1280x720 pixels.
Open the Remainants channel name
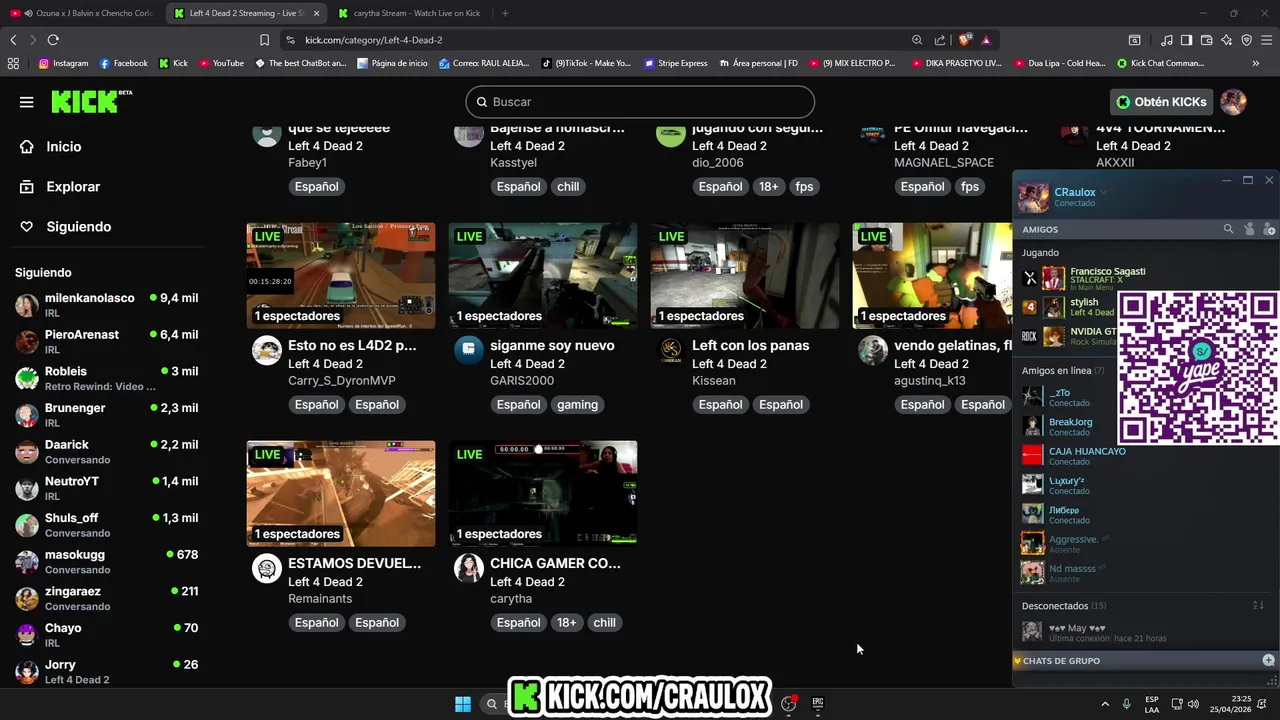(x=320, y=598)
